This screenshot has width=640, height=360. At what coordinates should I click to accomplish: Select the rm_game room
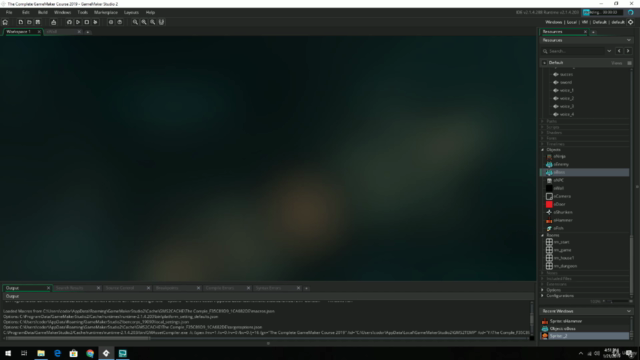tap(562, 250)
